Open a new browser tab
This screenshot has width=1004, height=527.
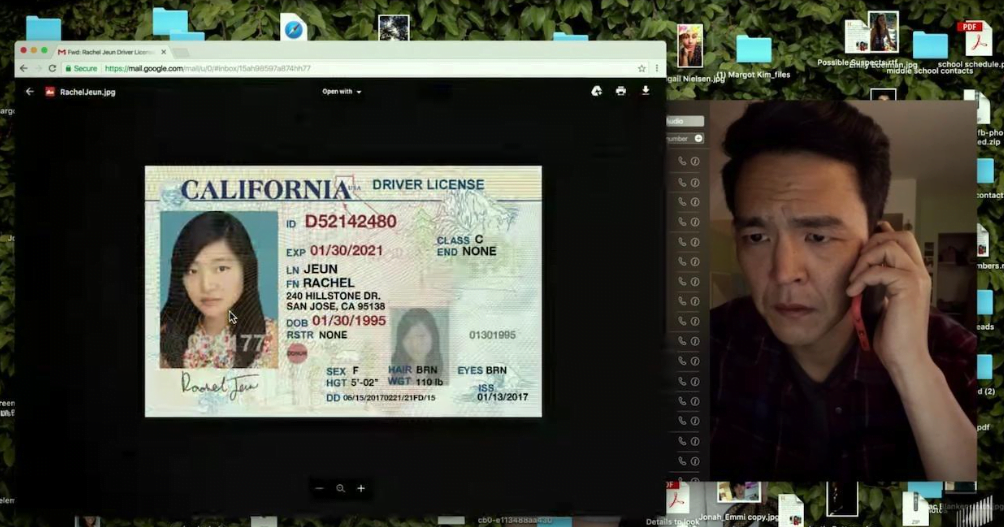pos(181,52)
